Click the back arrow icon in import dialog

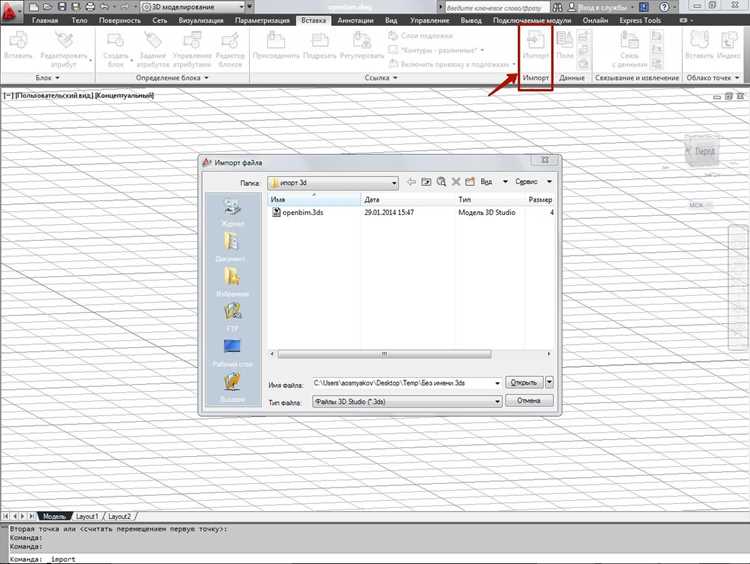tap(411, 182)
